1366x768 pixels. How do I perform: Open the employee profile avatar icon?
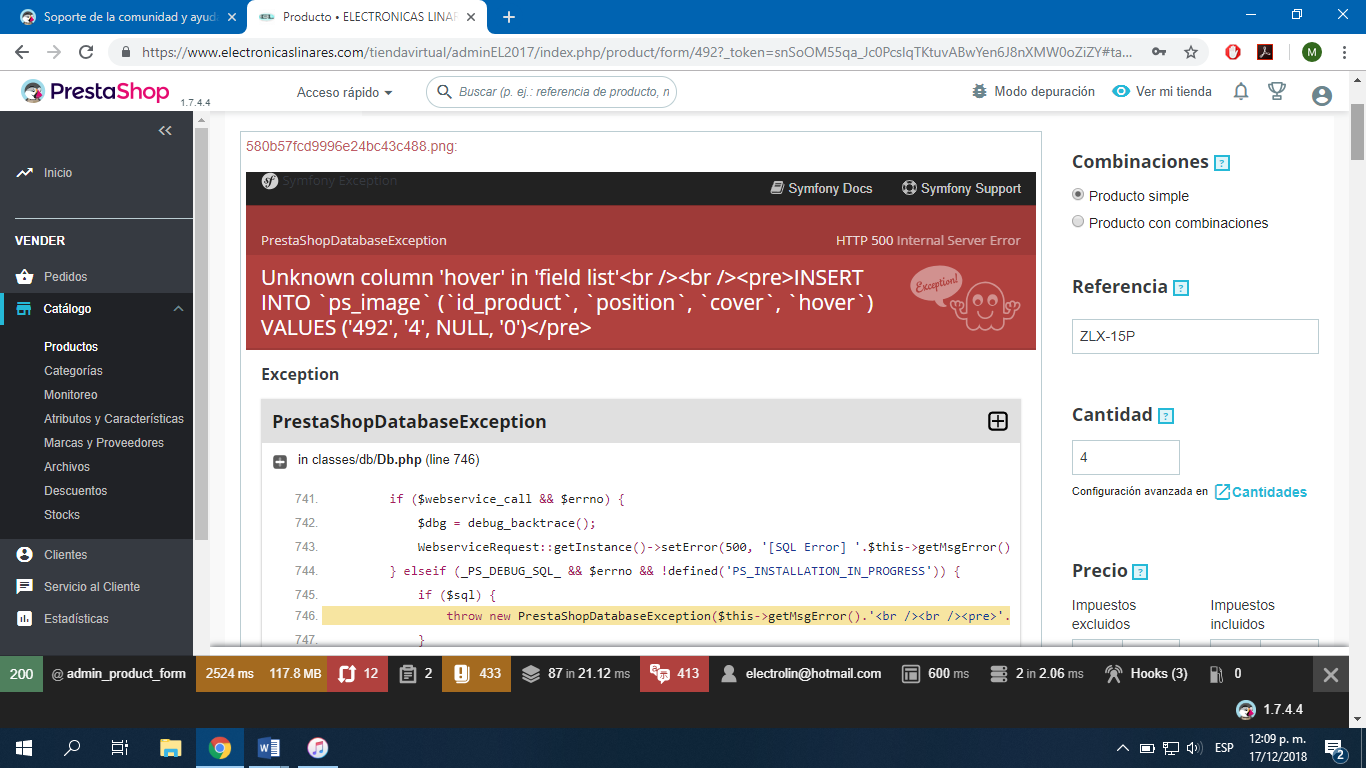pos(1322,95)
